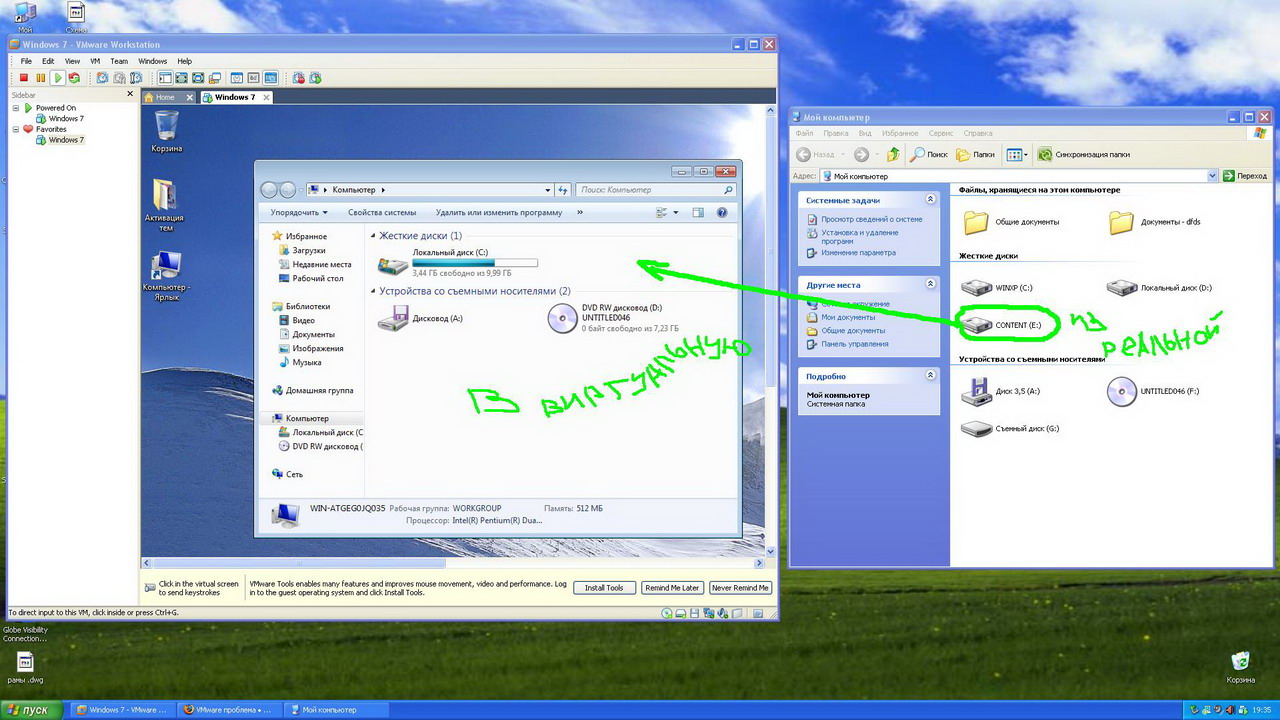Close the VMware Sidebar panel
The height and width of the screenshot is (720, 1280).
point(130,94)
